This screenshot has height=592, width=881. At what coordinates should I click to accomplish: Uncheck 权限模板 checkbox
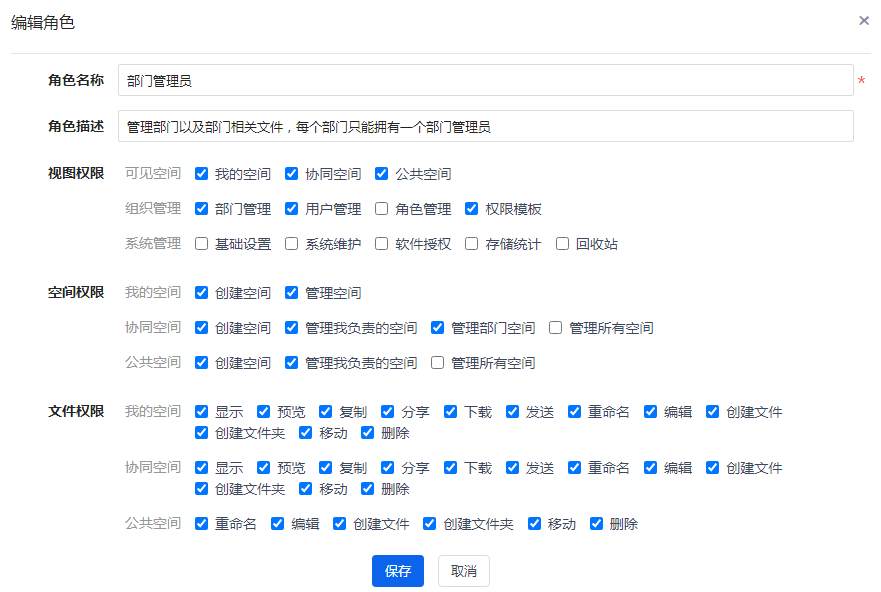pos(471,208)
